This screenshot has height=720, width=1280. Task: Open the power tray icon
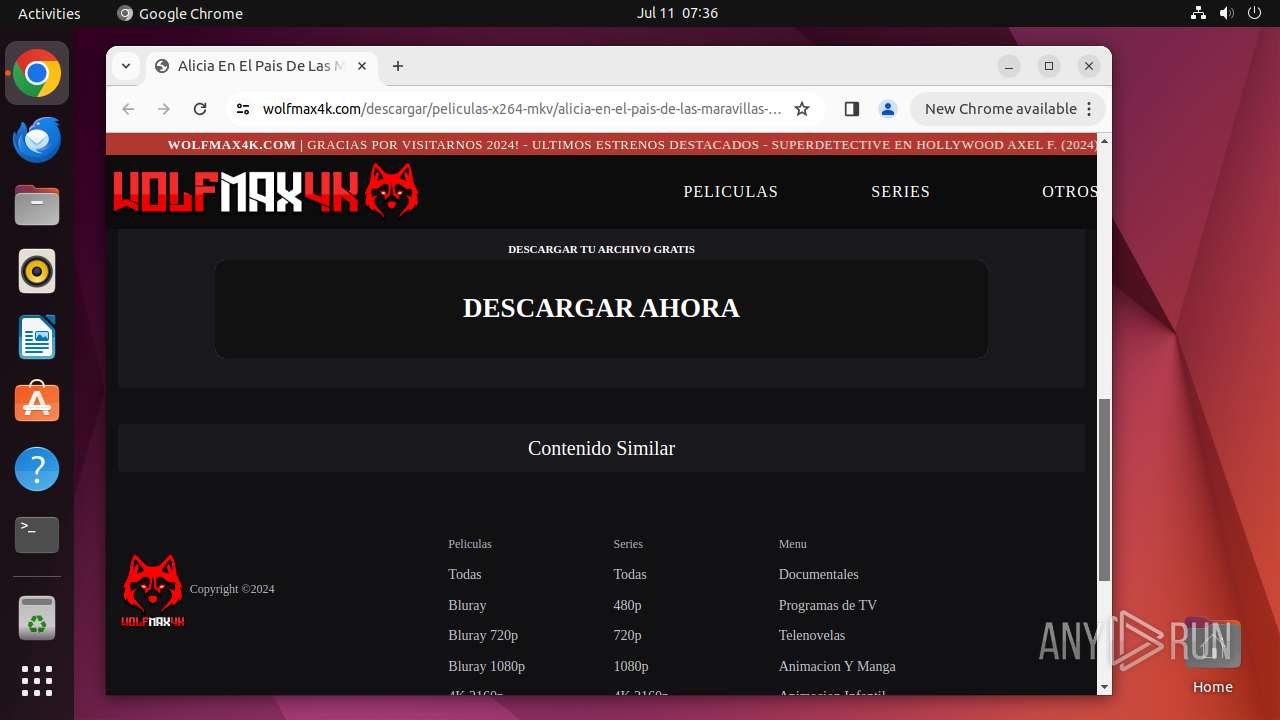coord(1255,13)
